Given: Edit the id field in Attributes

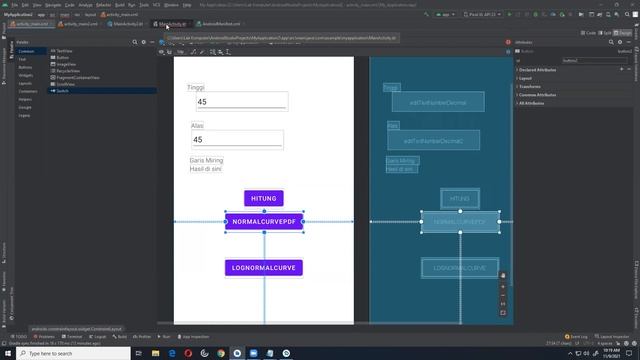Looking at the screenshot, I should click(x=595, y=60).
